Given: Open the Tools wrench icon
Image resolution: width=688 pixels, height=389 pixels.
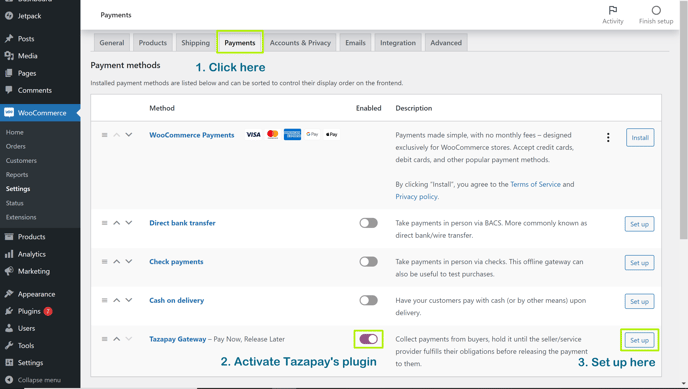Looking at the screenshot, I should [9, 346].
